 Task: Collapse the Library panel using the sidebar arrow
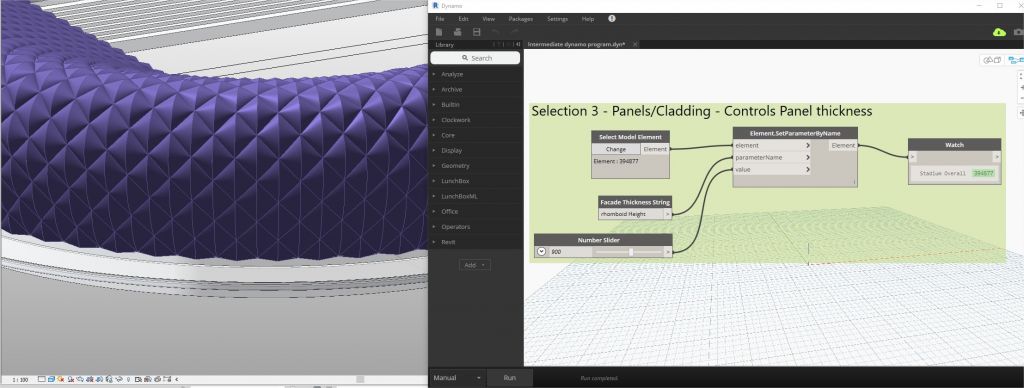(x=518, y=44)
